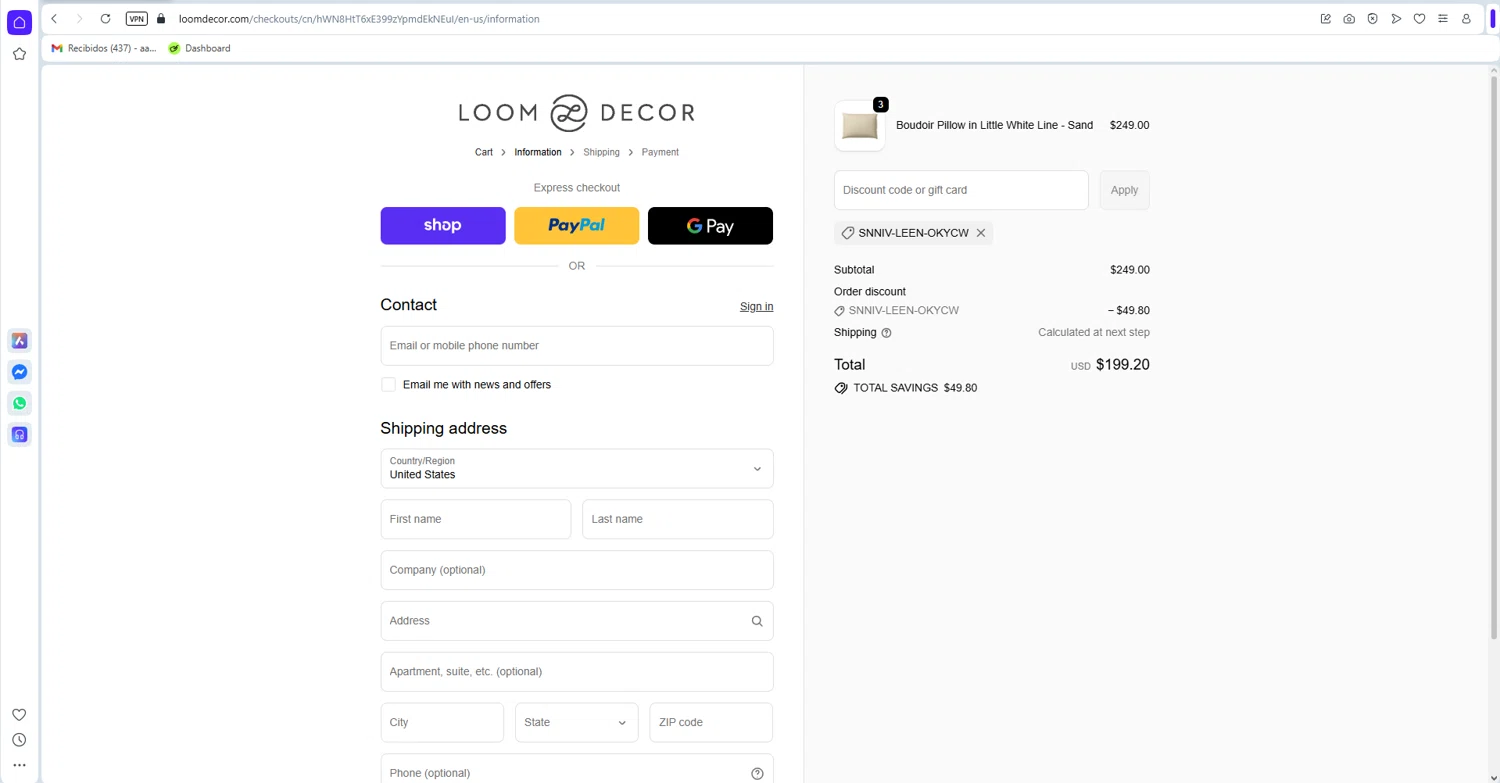Click the send/flow arrow icon in address bar
The height and width of the screenshot is (783, 1500).
[x=1396, y=19]
